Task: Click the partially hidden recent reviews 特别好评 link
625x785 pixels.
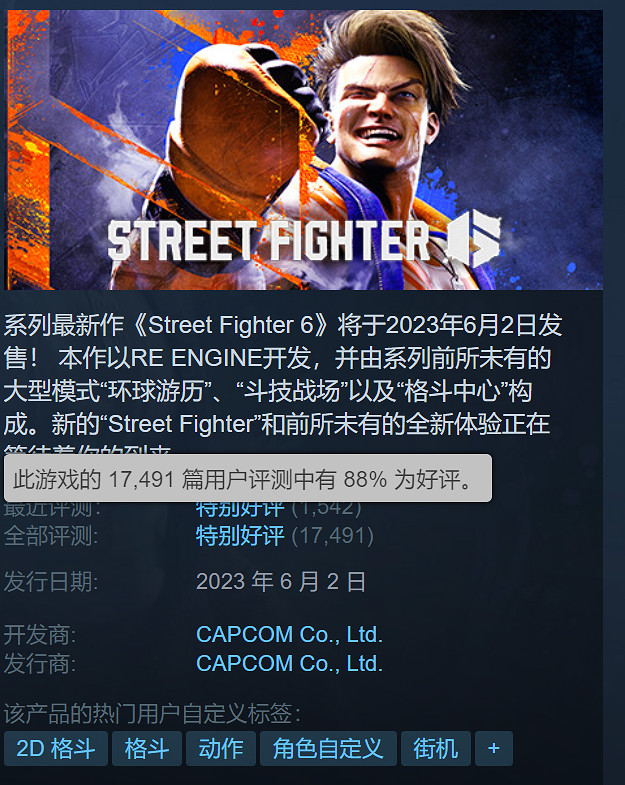Action: click(x=240, y=510)
